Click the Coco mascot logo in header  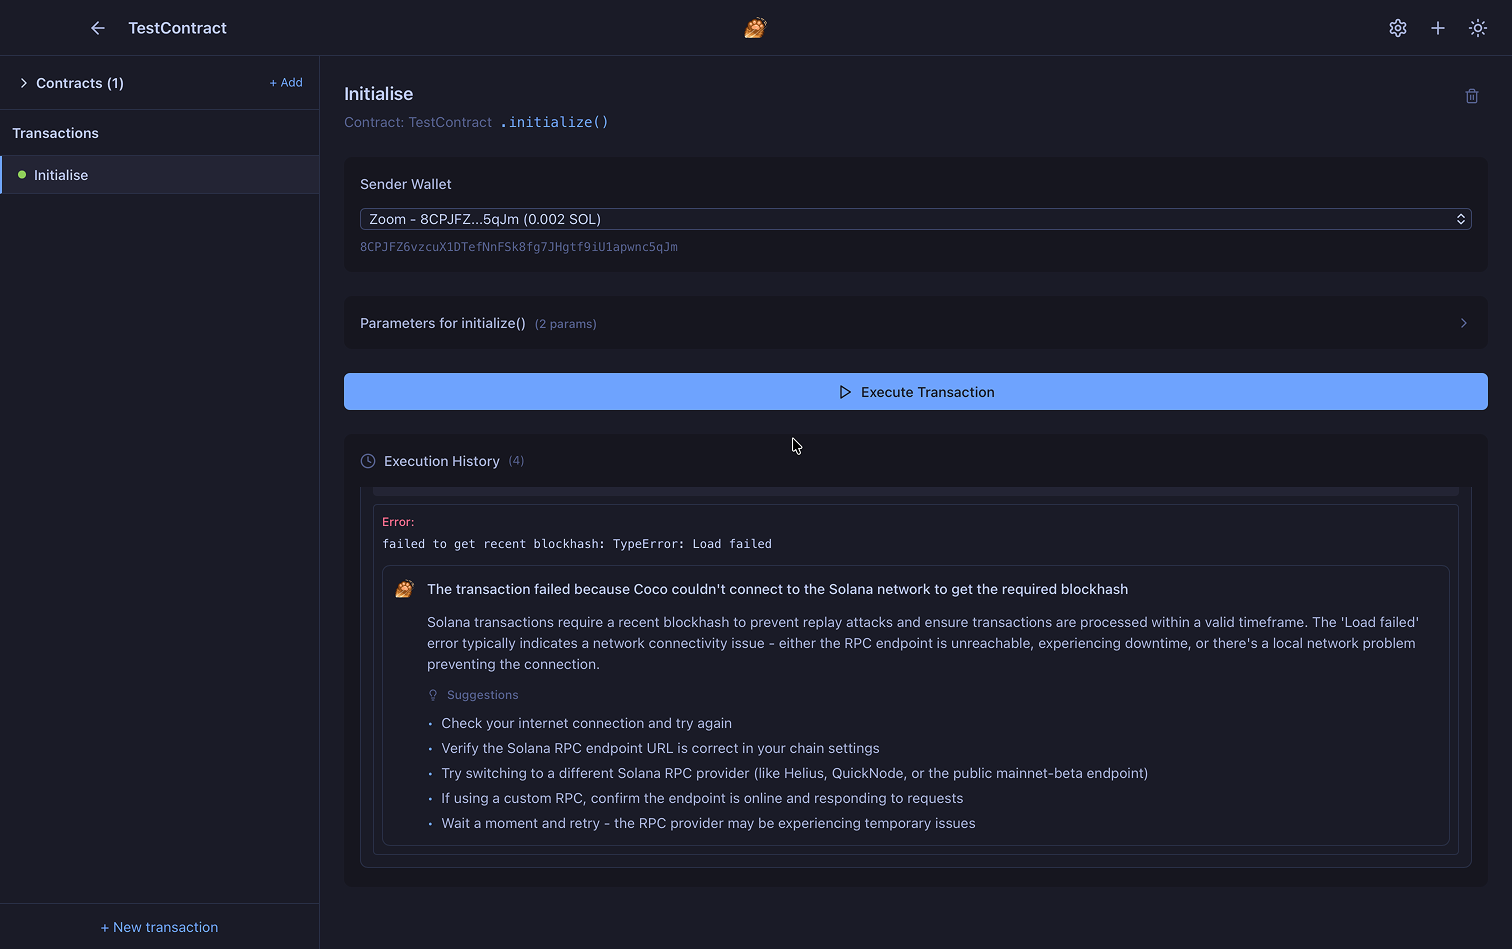tap(755, 28)
